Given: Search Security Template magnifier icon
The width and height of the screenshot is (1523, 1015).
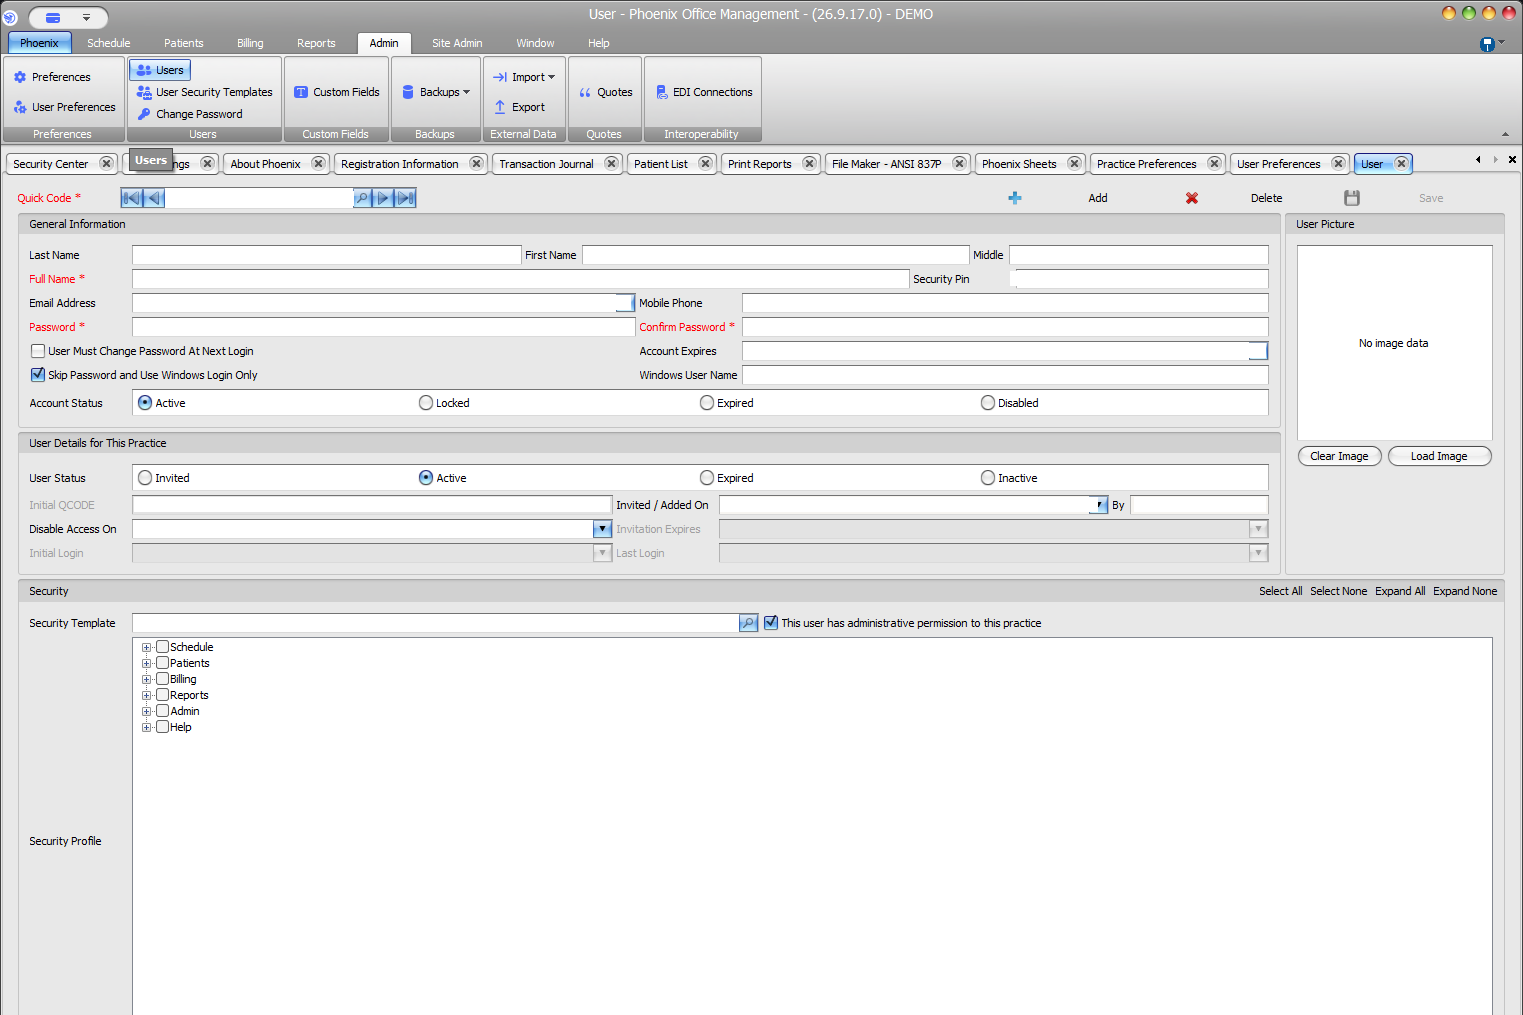Looking at the screenshot, I should point(748,623).
